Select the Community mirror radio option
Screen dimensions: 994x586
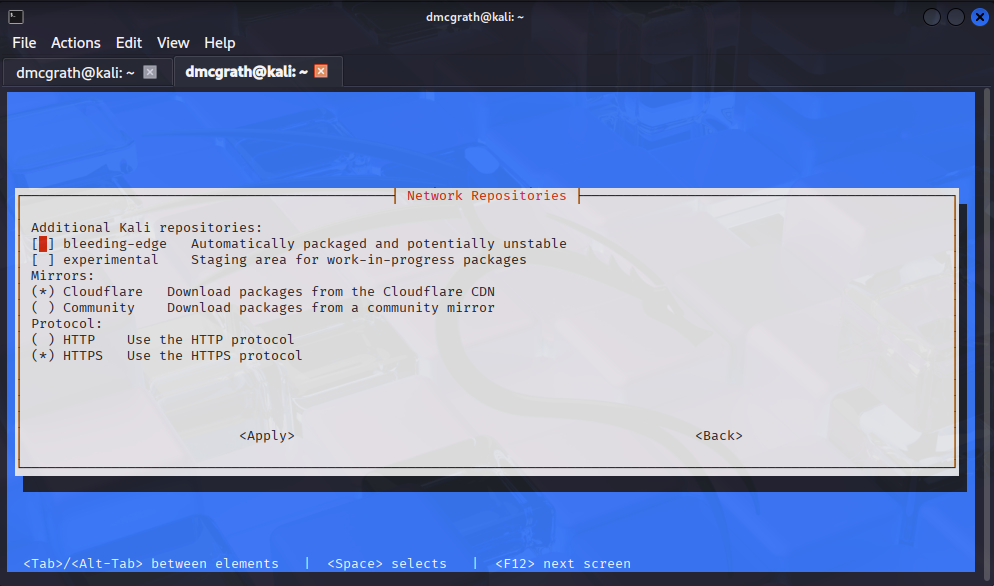(43, 308)
